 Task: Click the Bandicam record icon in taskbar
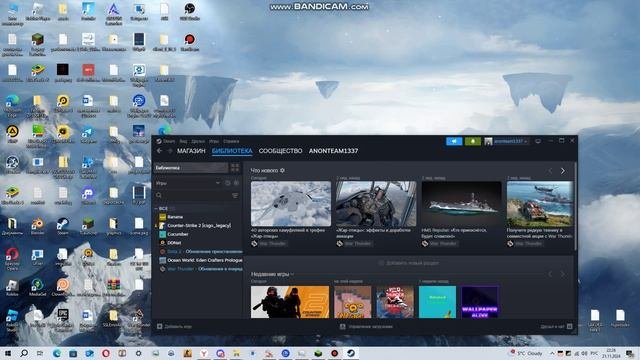(334, 353)
